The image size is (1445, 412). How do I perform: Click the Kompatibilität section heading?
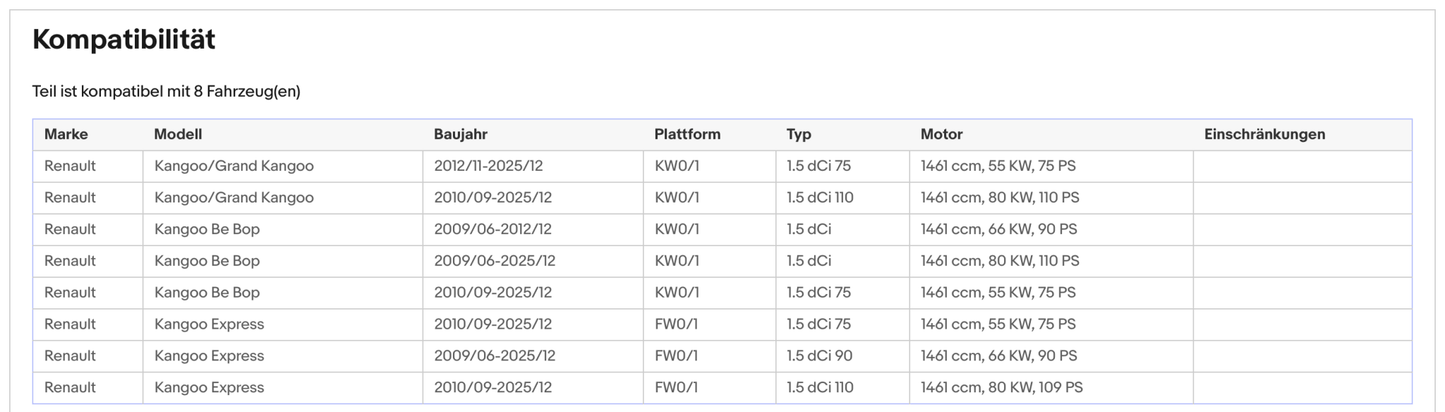[124, 40]
